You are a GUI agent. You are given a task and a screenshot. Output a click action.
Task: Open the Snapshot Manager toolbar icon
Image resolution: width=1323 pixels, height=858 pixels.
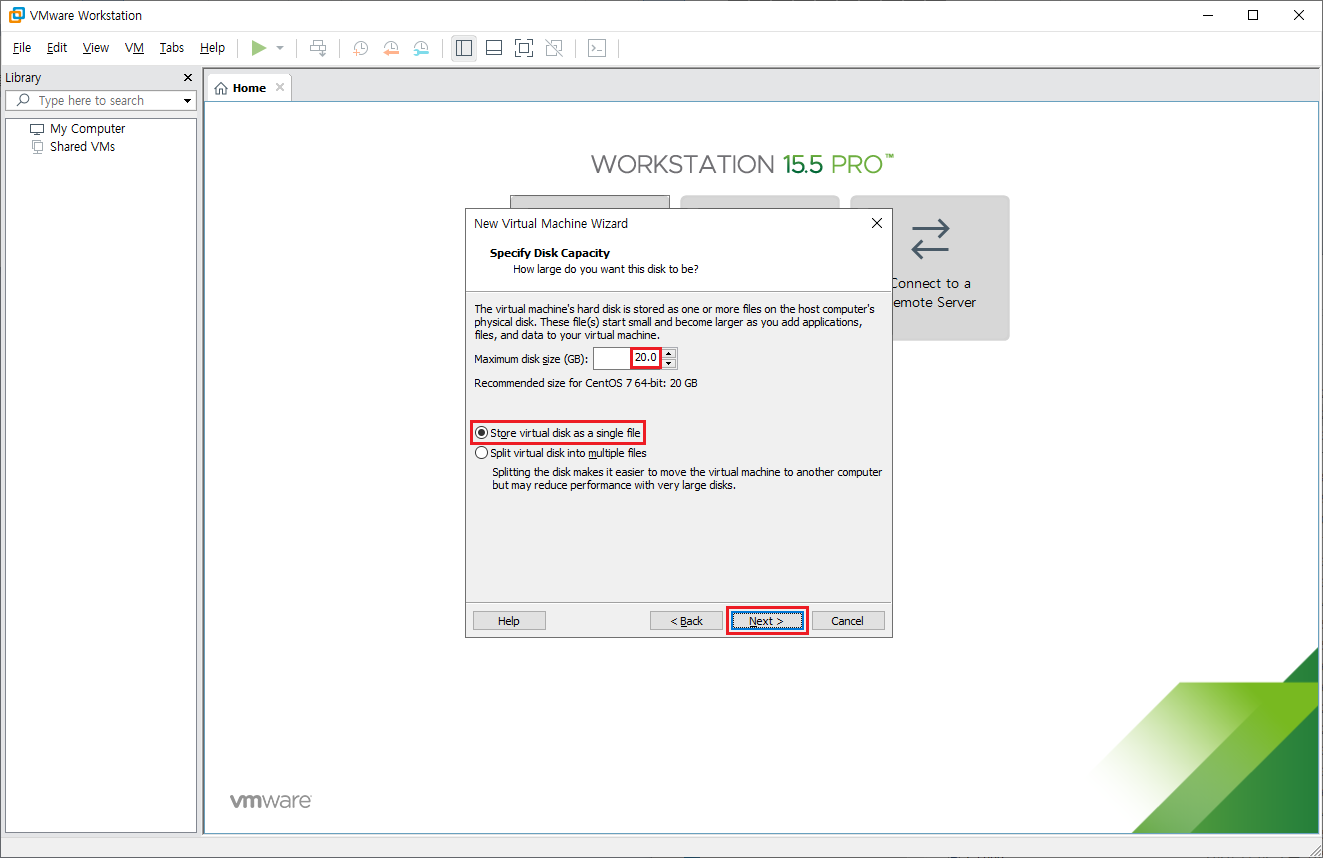pyautogui.click(x=421, y=48)
